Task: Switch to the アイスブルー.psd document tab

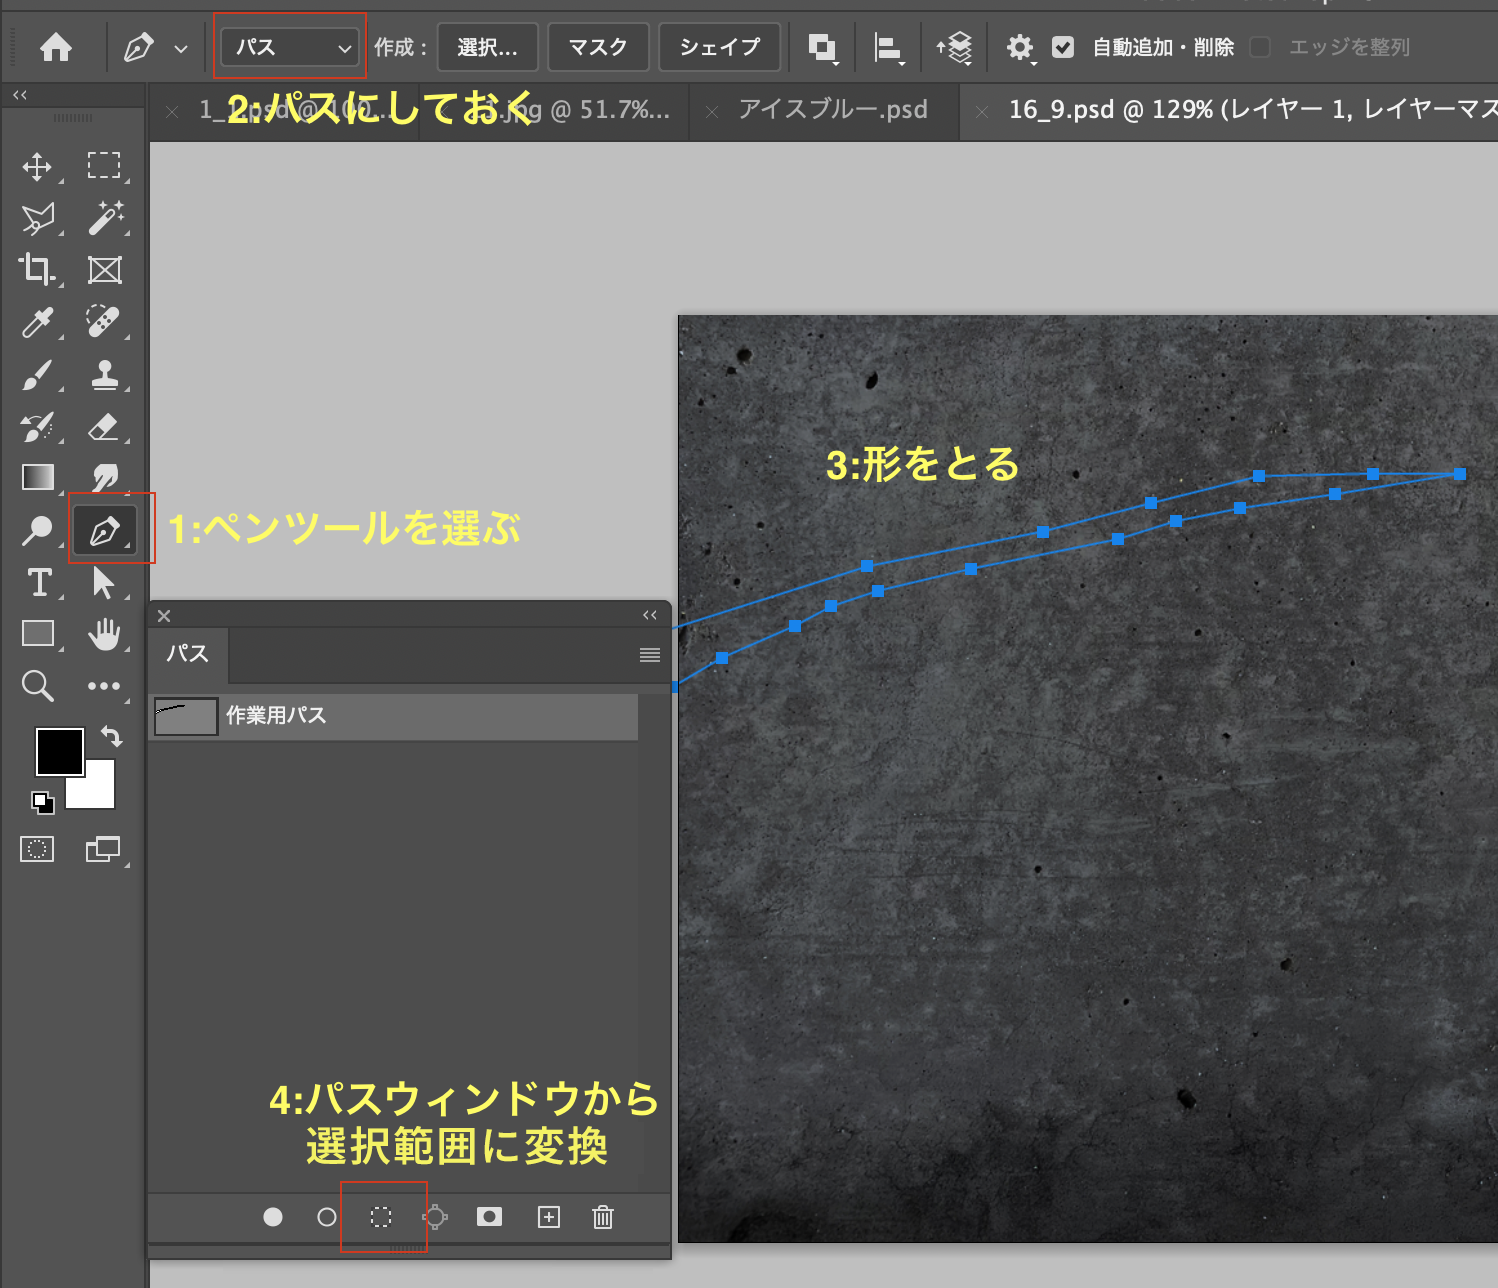Action: (x=832, y=110)
